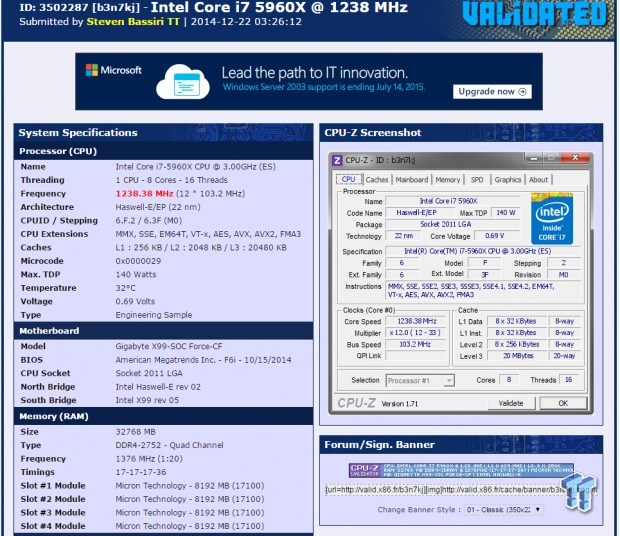Click the Steven Bassiri TT submitter link
The image size is (620, 536).
click(133, 21)
